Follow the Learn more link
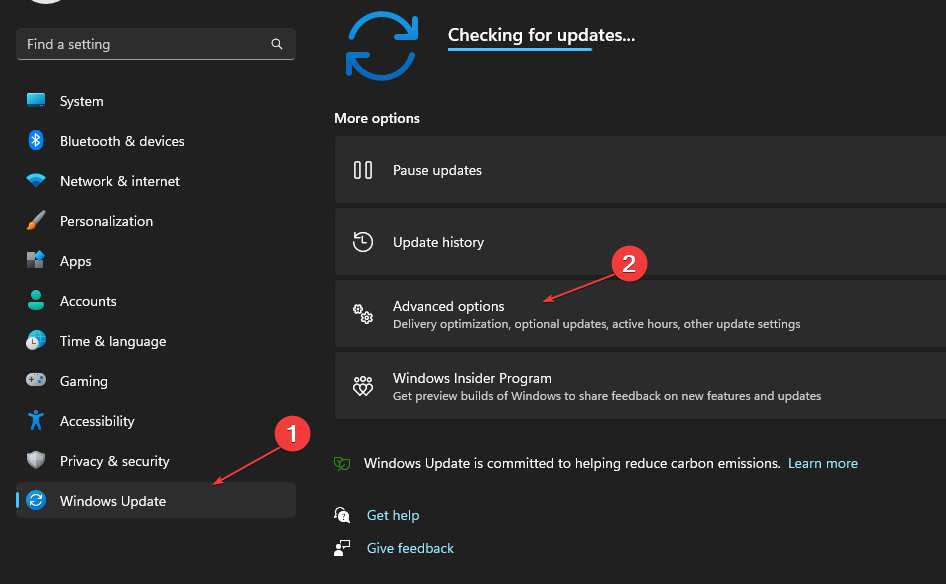946x584 pixels. click(822, 464)
